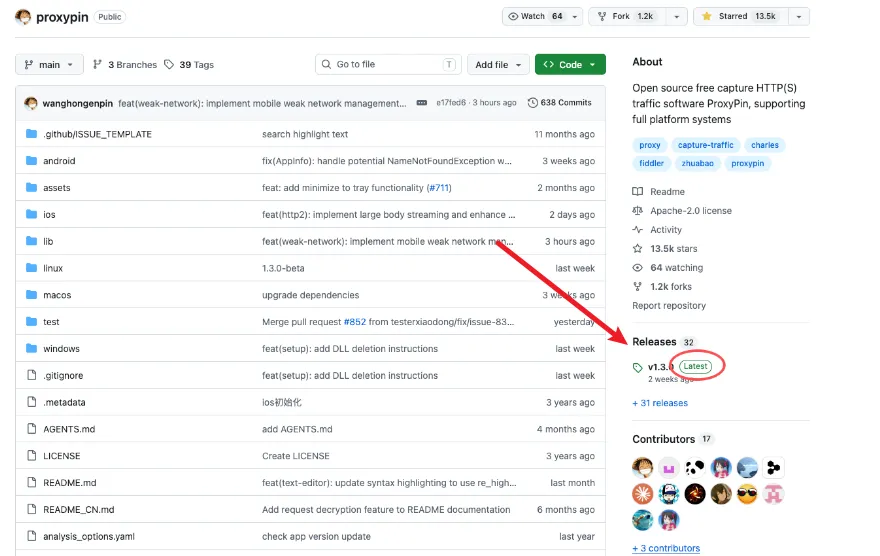Open the ios folder
This screenshot has width=880, height=556.
[49, 214]
